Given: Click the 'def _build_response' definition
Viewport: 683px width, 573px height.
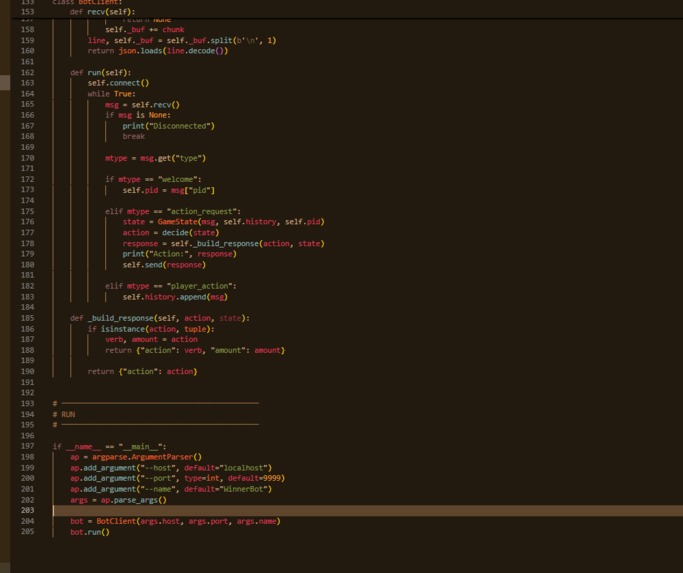Looking at the screenshot, I should coord(160,318).
